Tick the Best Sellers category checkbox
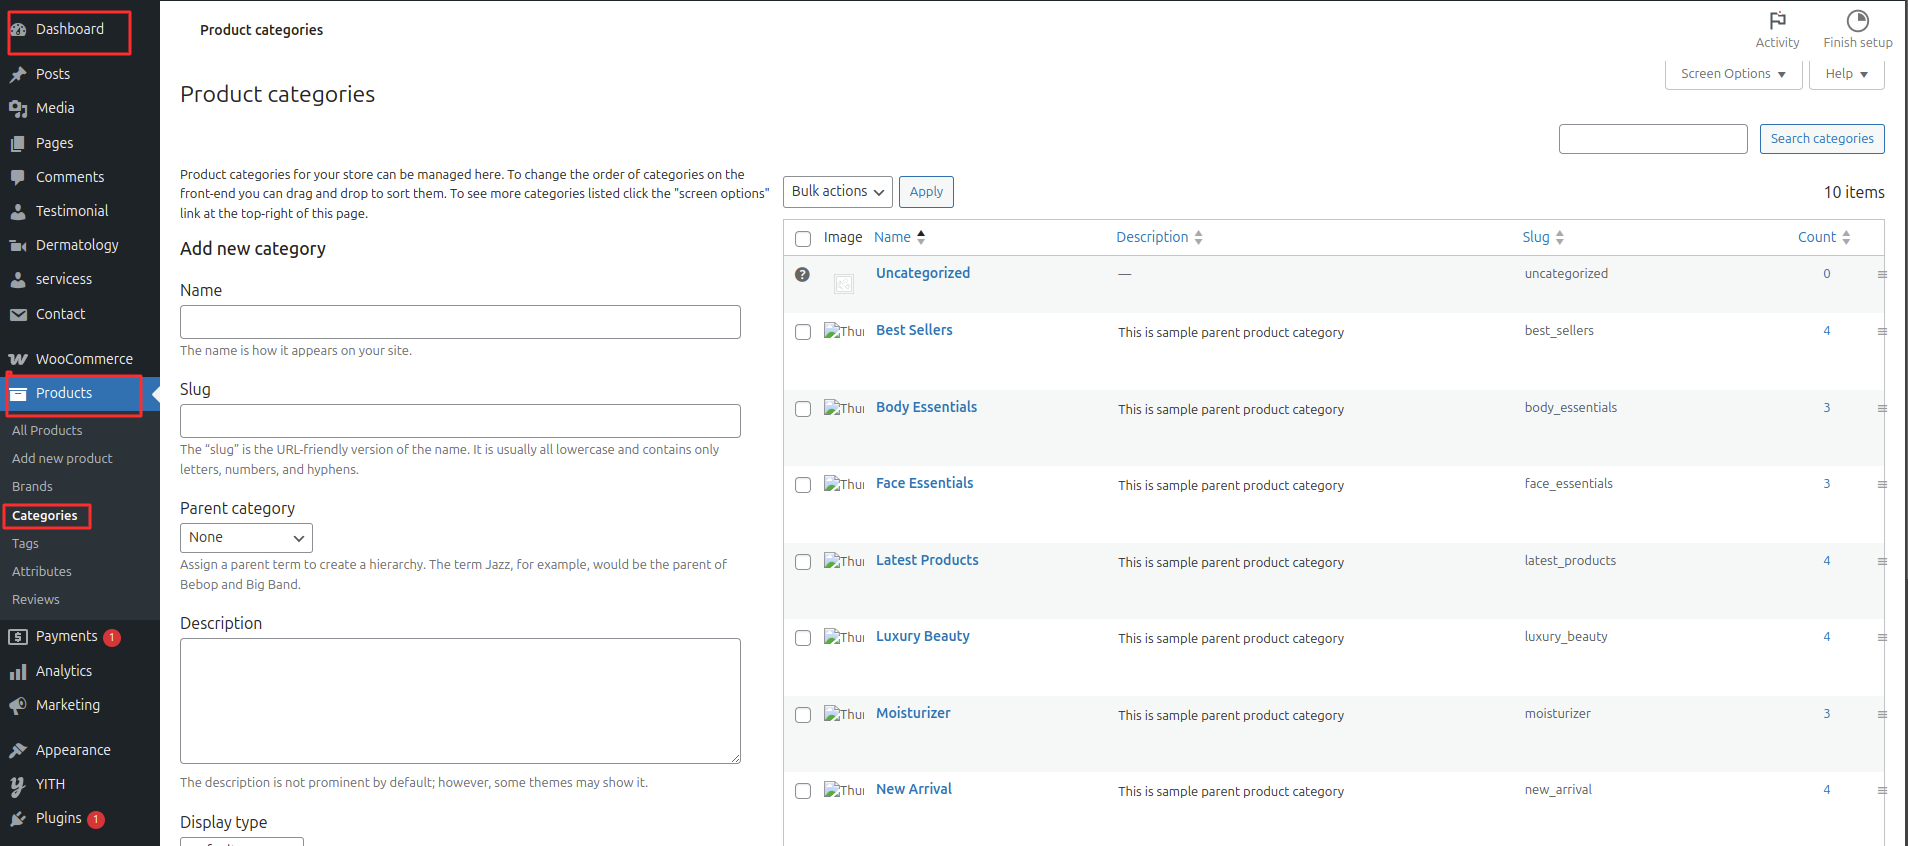Image resolution: width=1908 pixels, height=846 pixels. click(803, 332)
